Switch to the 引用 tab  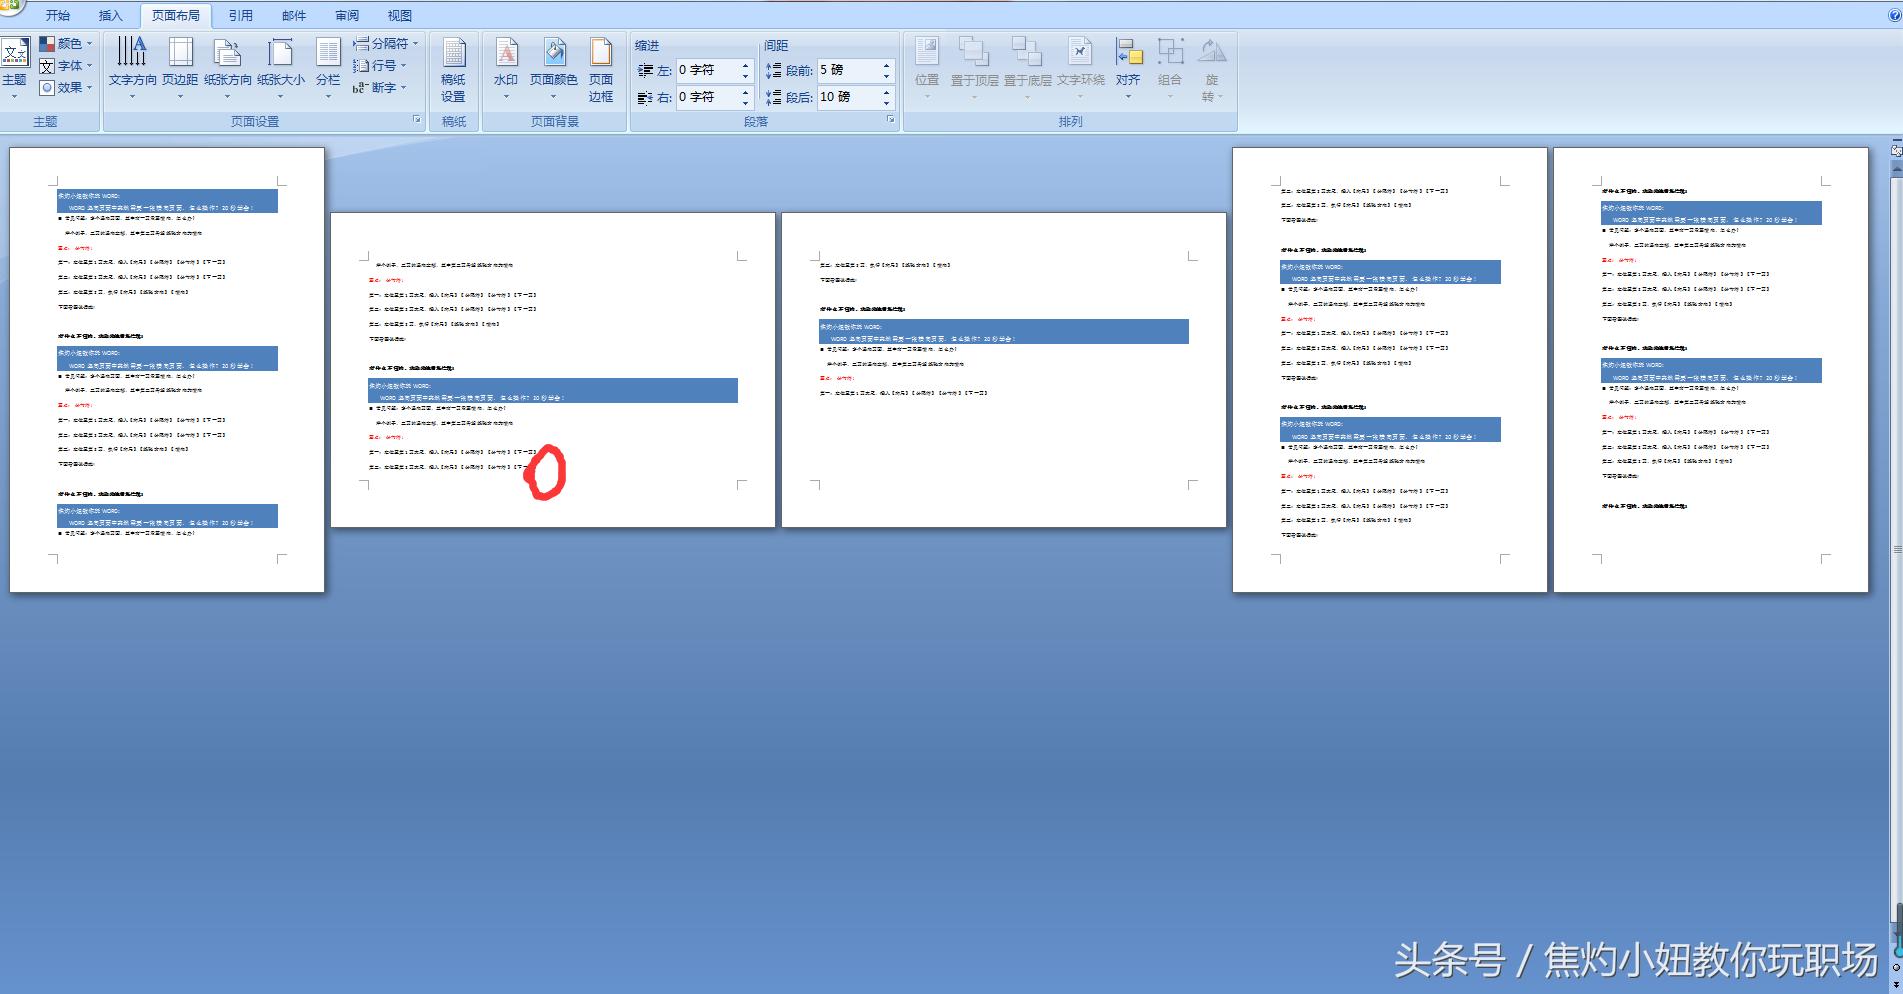pos(241,15)
